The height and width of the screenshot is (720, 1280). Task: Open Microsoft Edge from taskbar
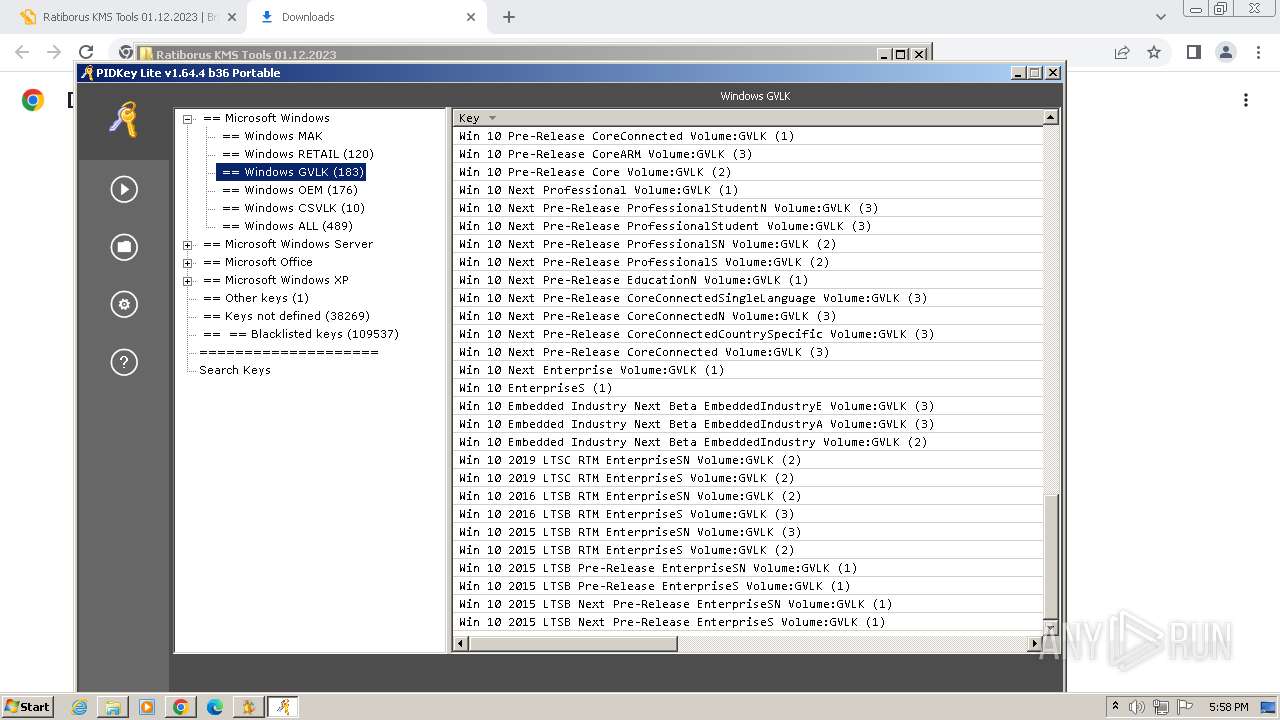[215, 707]
